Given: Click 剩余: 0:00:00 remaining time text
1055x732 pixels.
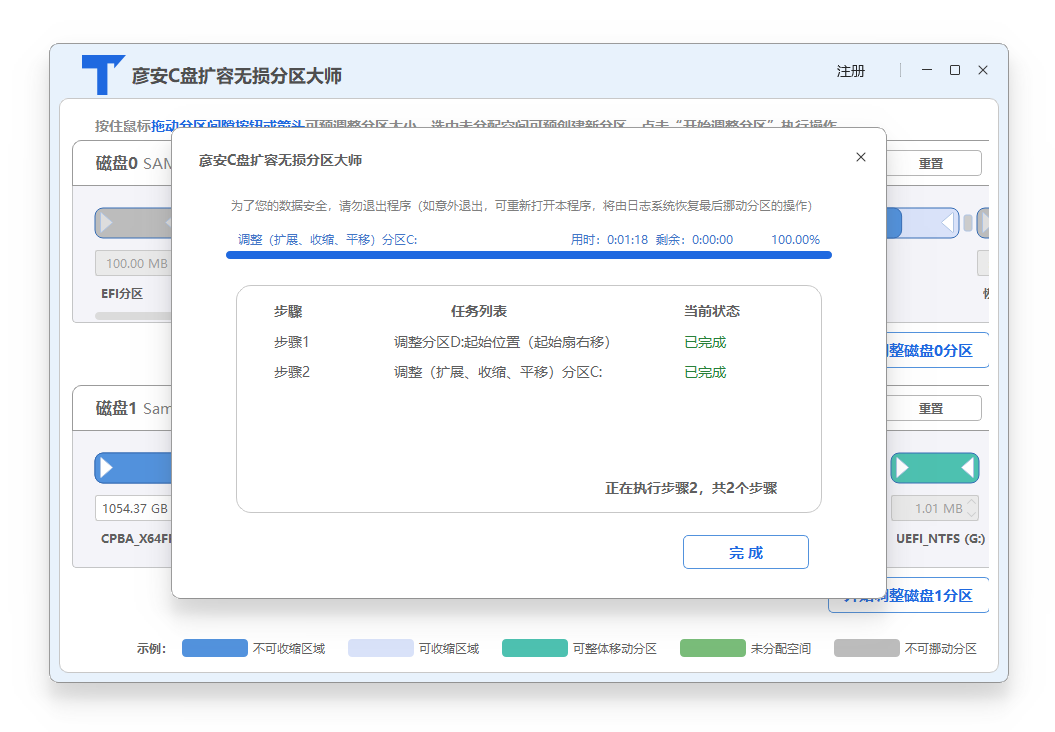Looking at the screenshot, I should tap(694, 240).
